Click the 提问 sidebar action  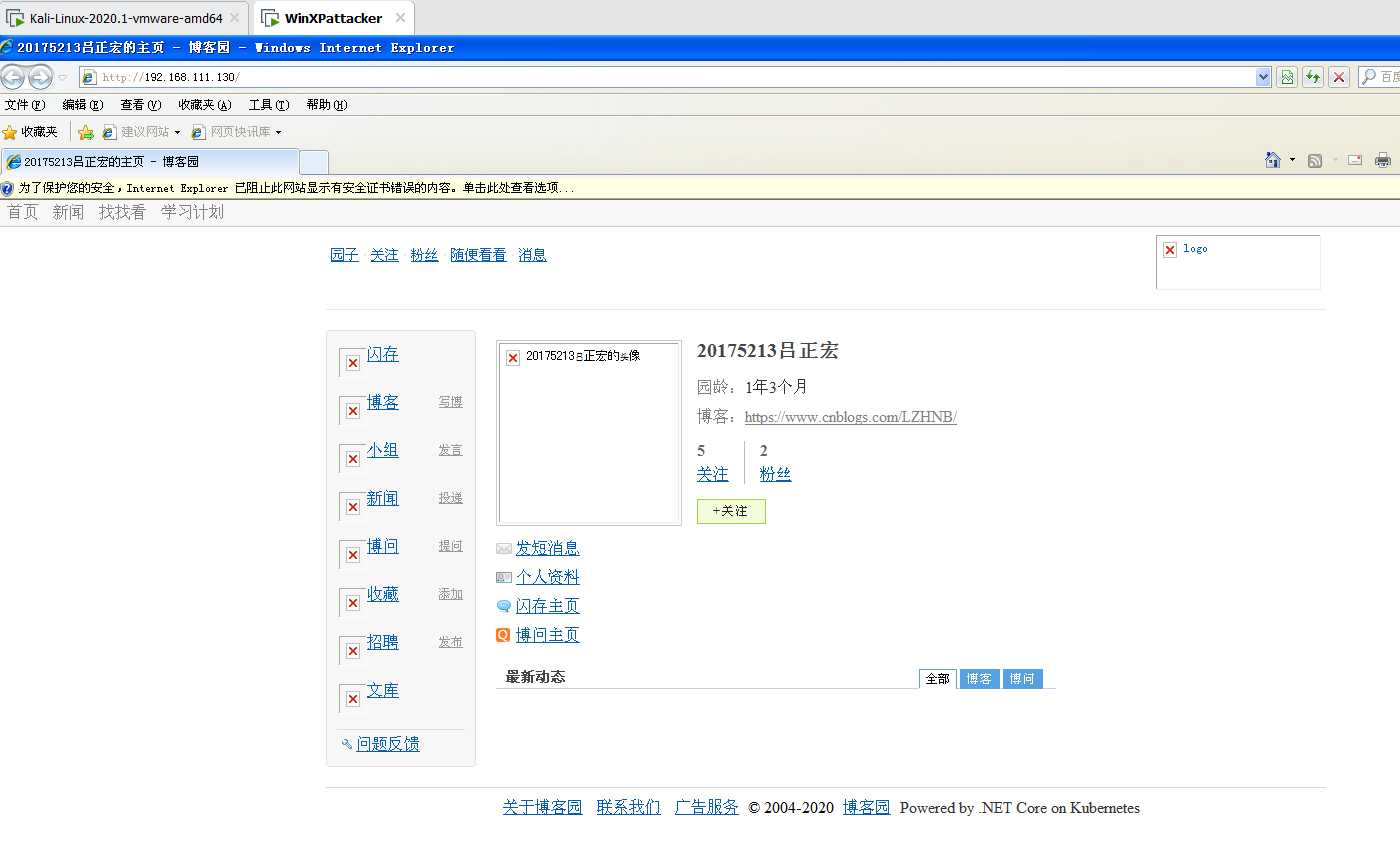(450, 546)
